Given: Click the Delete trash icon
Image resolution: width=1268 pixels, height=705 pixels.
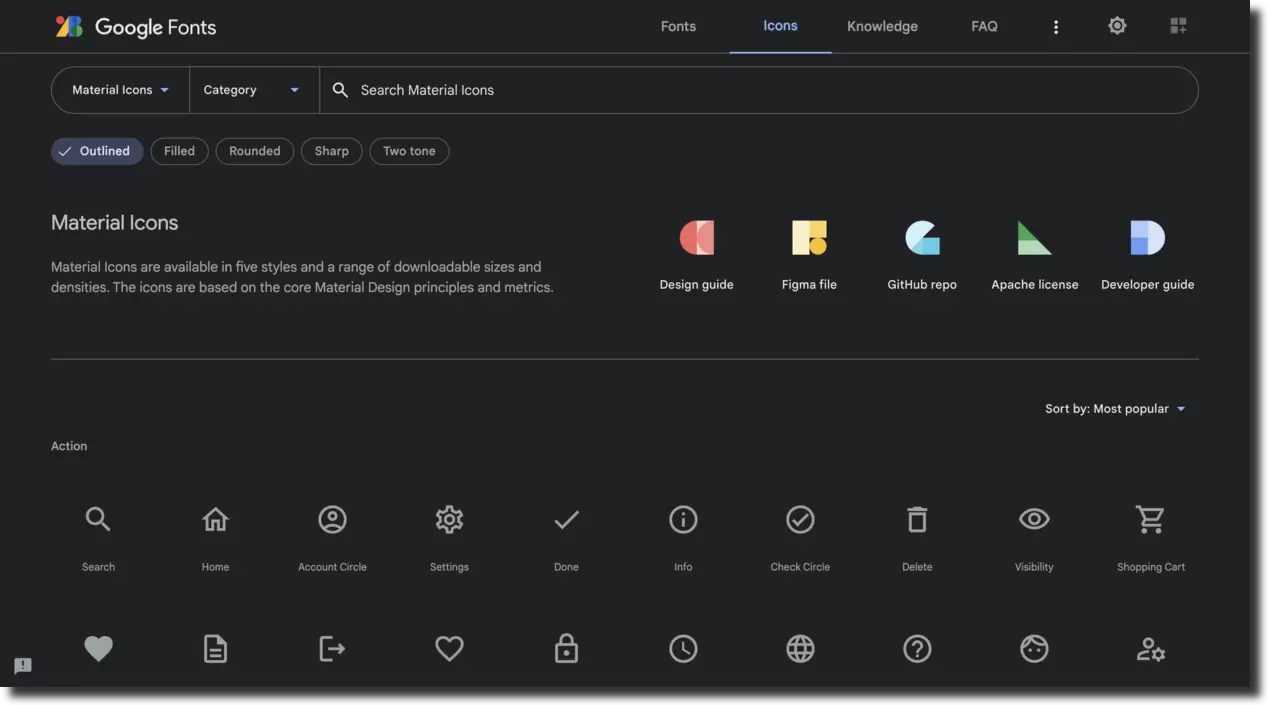Looking at the screenshot, I should click(x=916, y=519).
